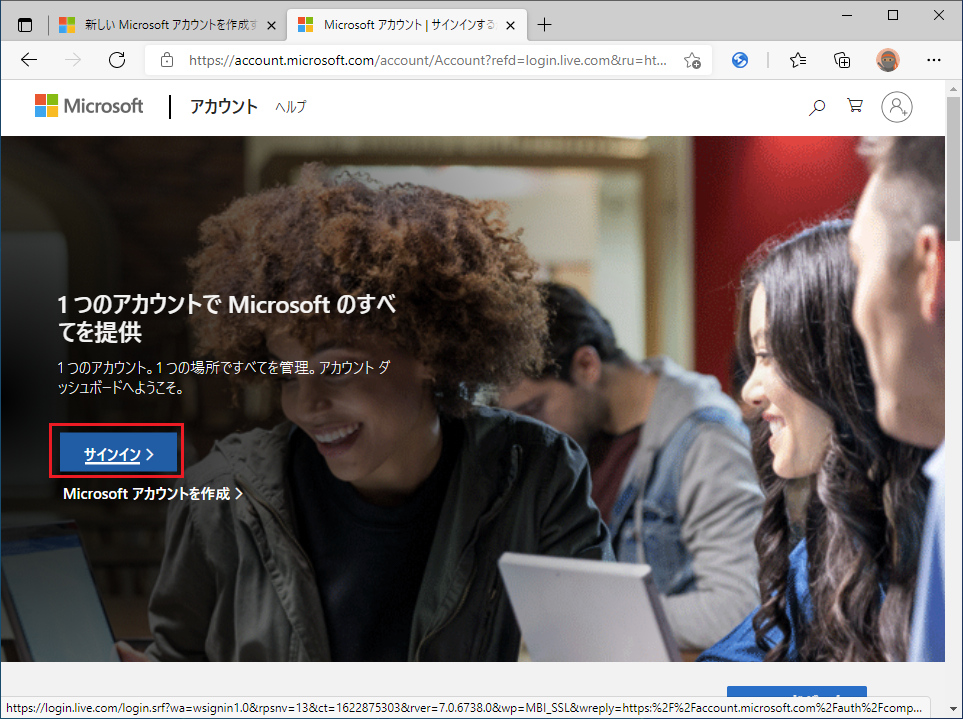
Task: Open the tab actions menu
Action: point(25,24)
